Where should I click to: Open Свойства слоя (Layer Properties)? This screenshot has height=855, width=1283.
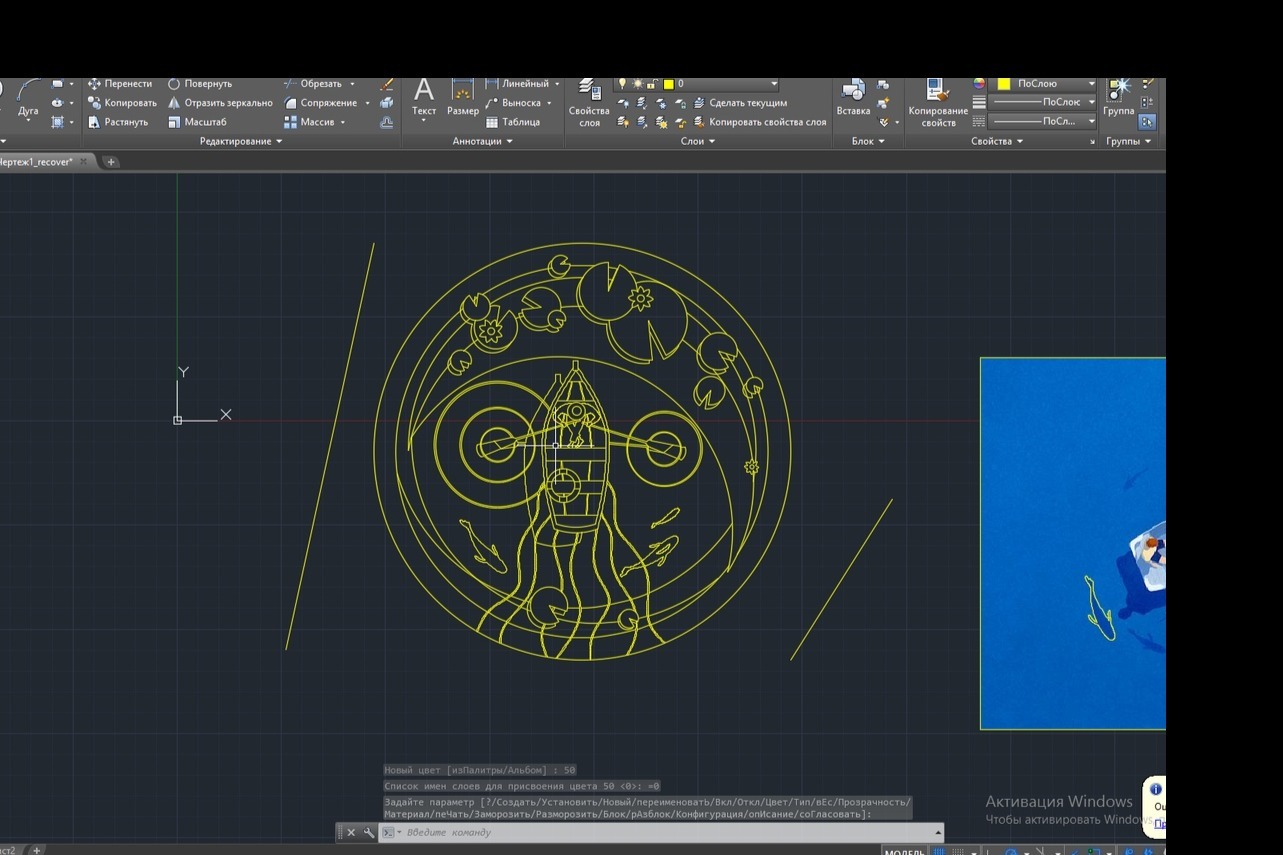coord(589,104)
